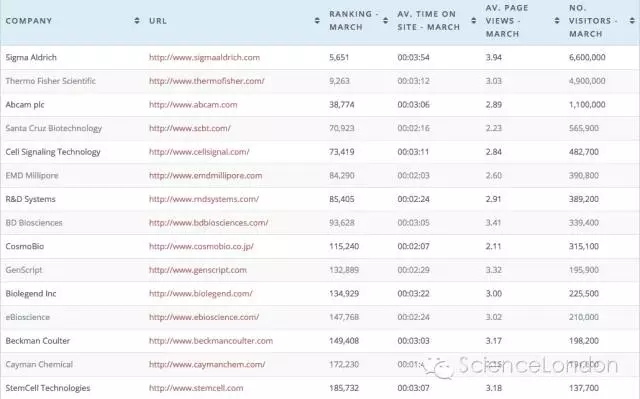Sort by Ranking March arrows
Screen dimensions: 640x399
(x=385, y=21)
